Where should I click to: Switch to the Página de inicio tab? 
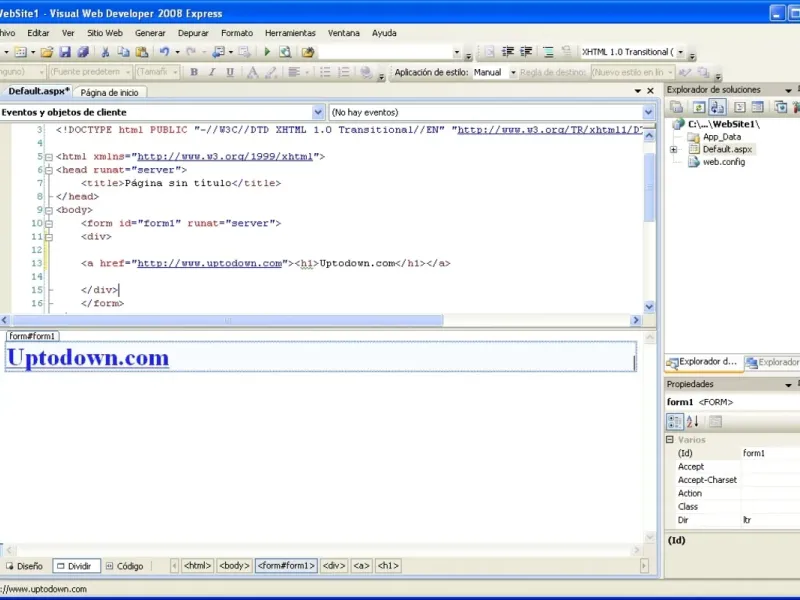(110, 92)
